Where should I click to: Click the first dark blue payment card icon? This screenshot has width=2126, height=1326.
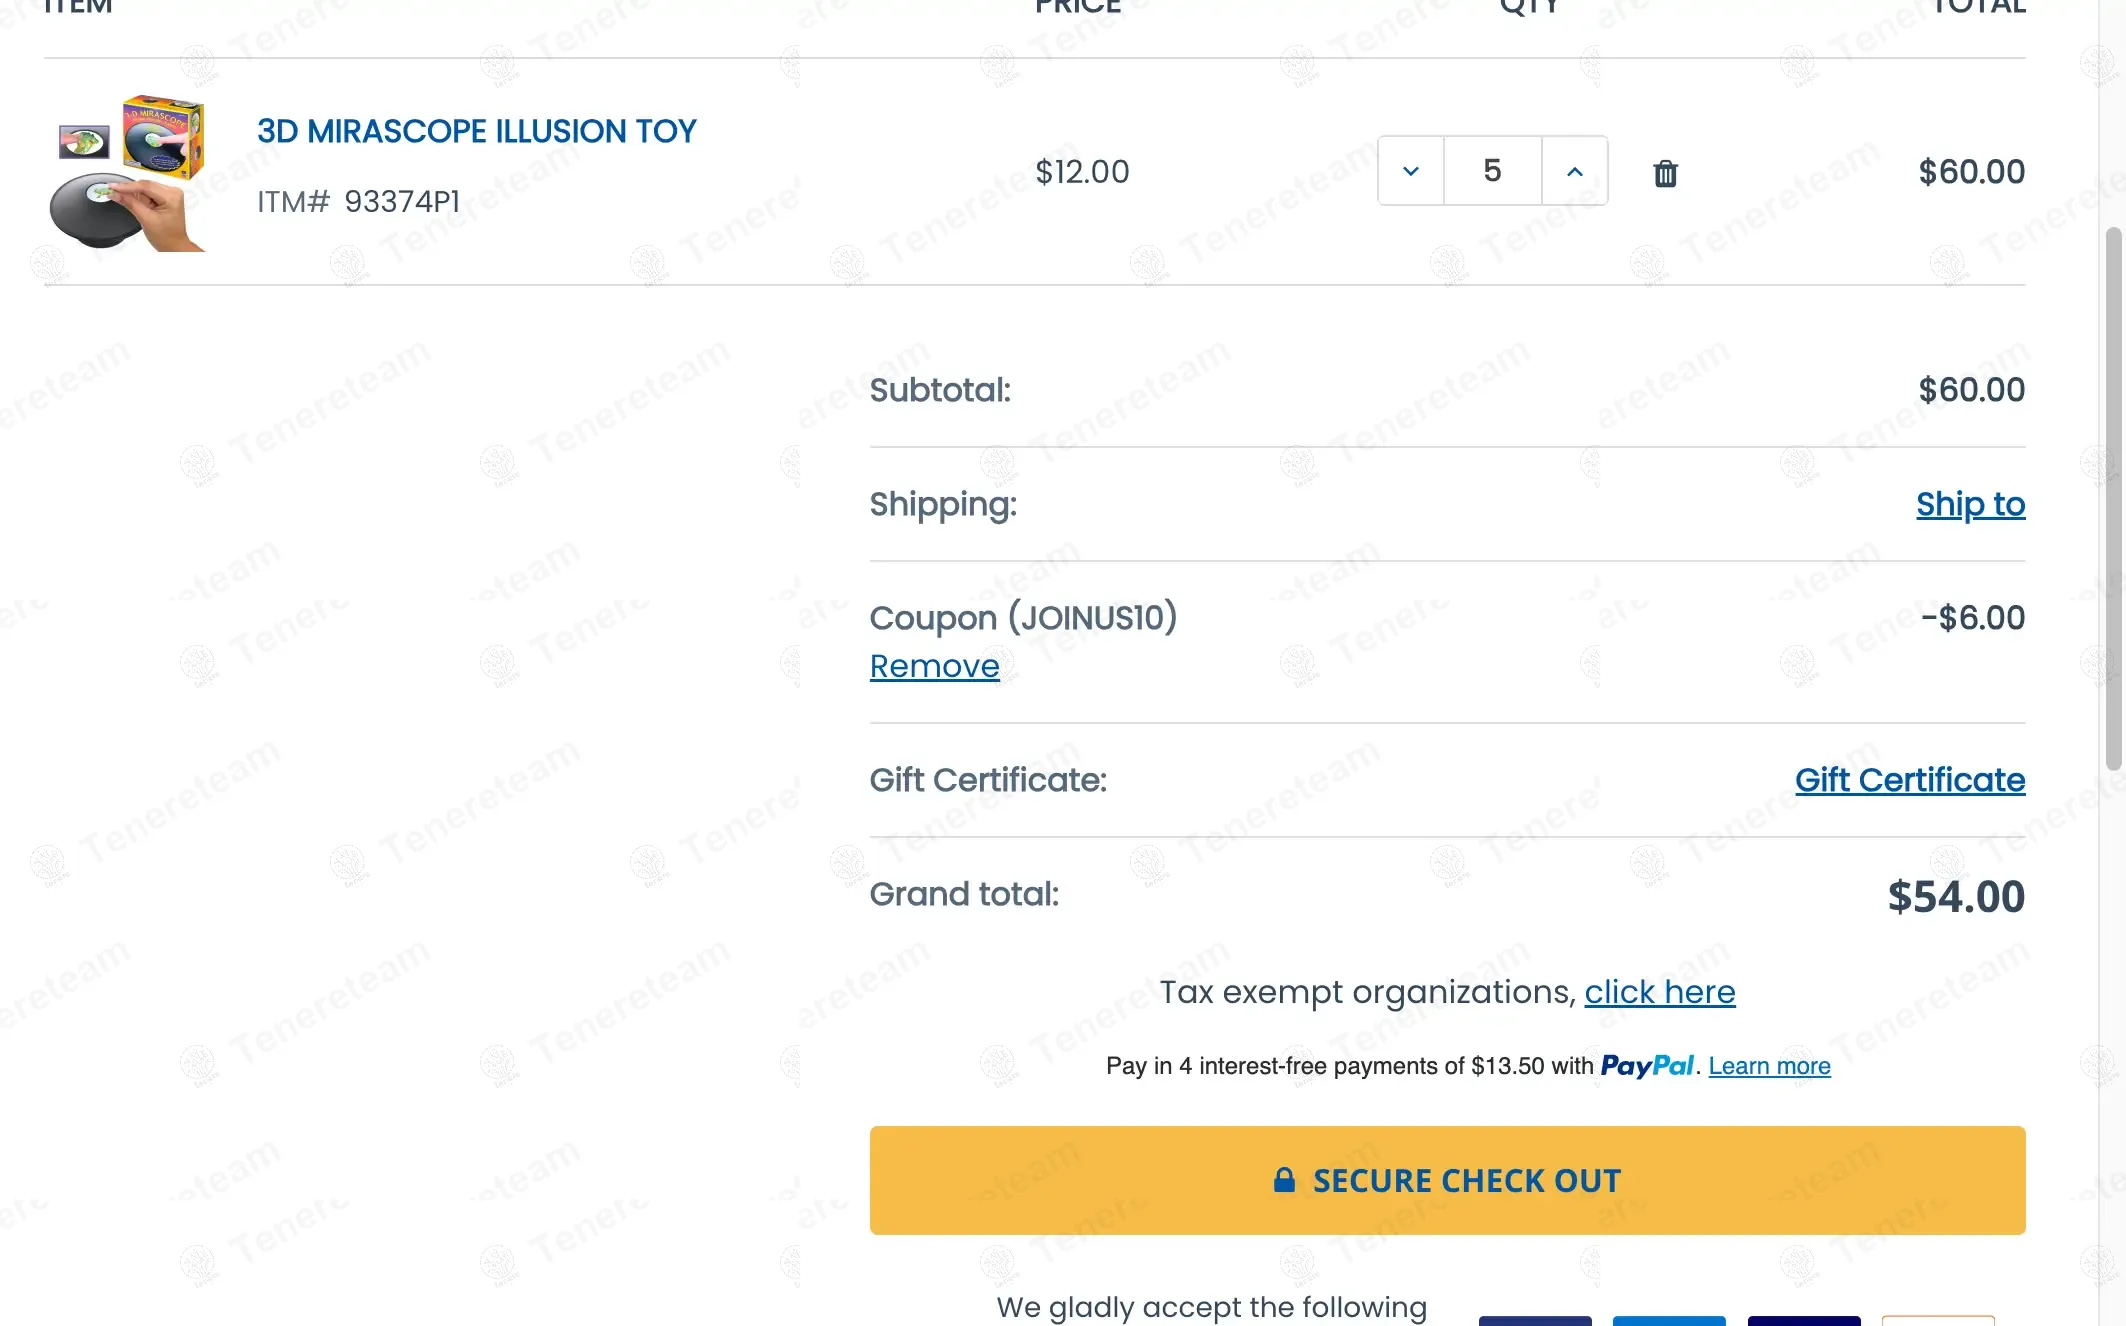[1535, 1321]
